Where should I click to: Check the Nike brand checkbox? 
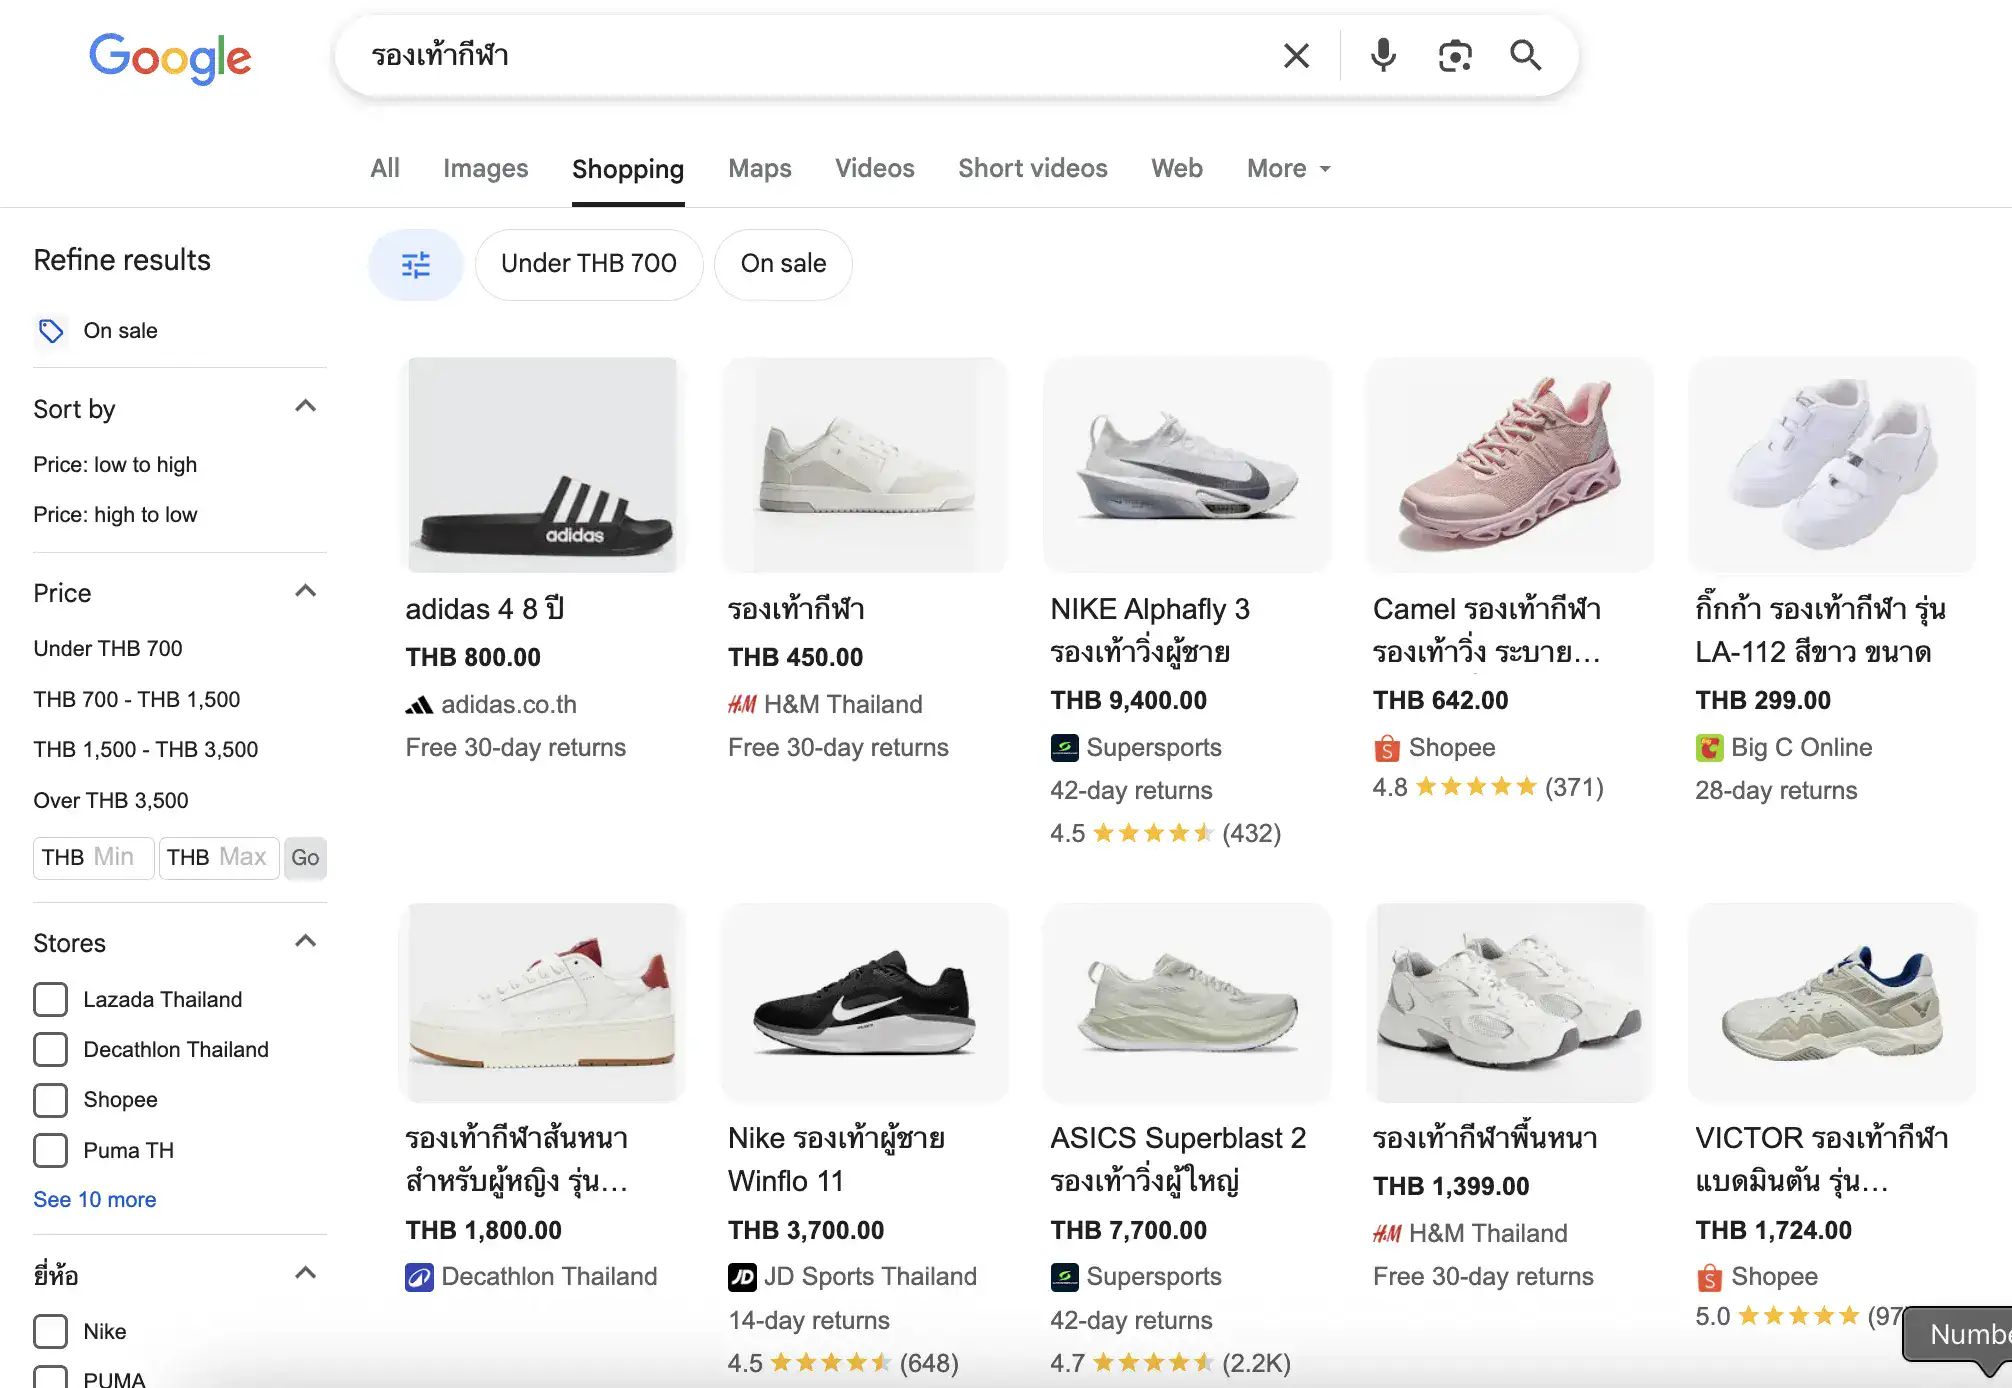point(50,1331)
